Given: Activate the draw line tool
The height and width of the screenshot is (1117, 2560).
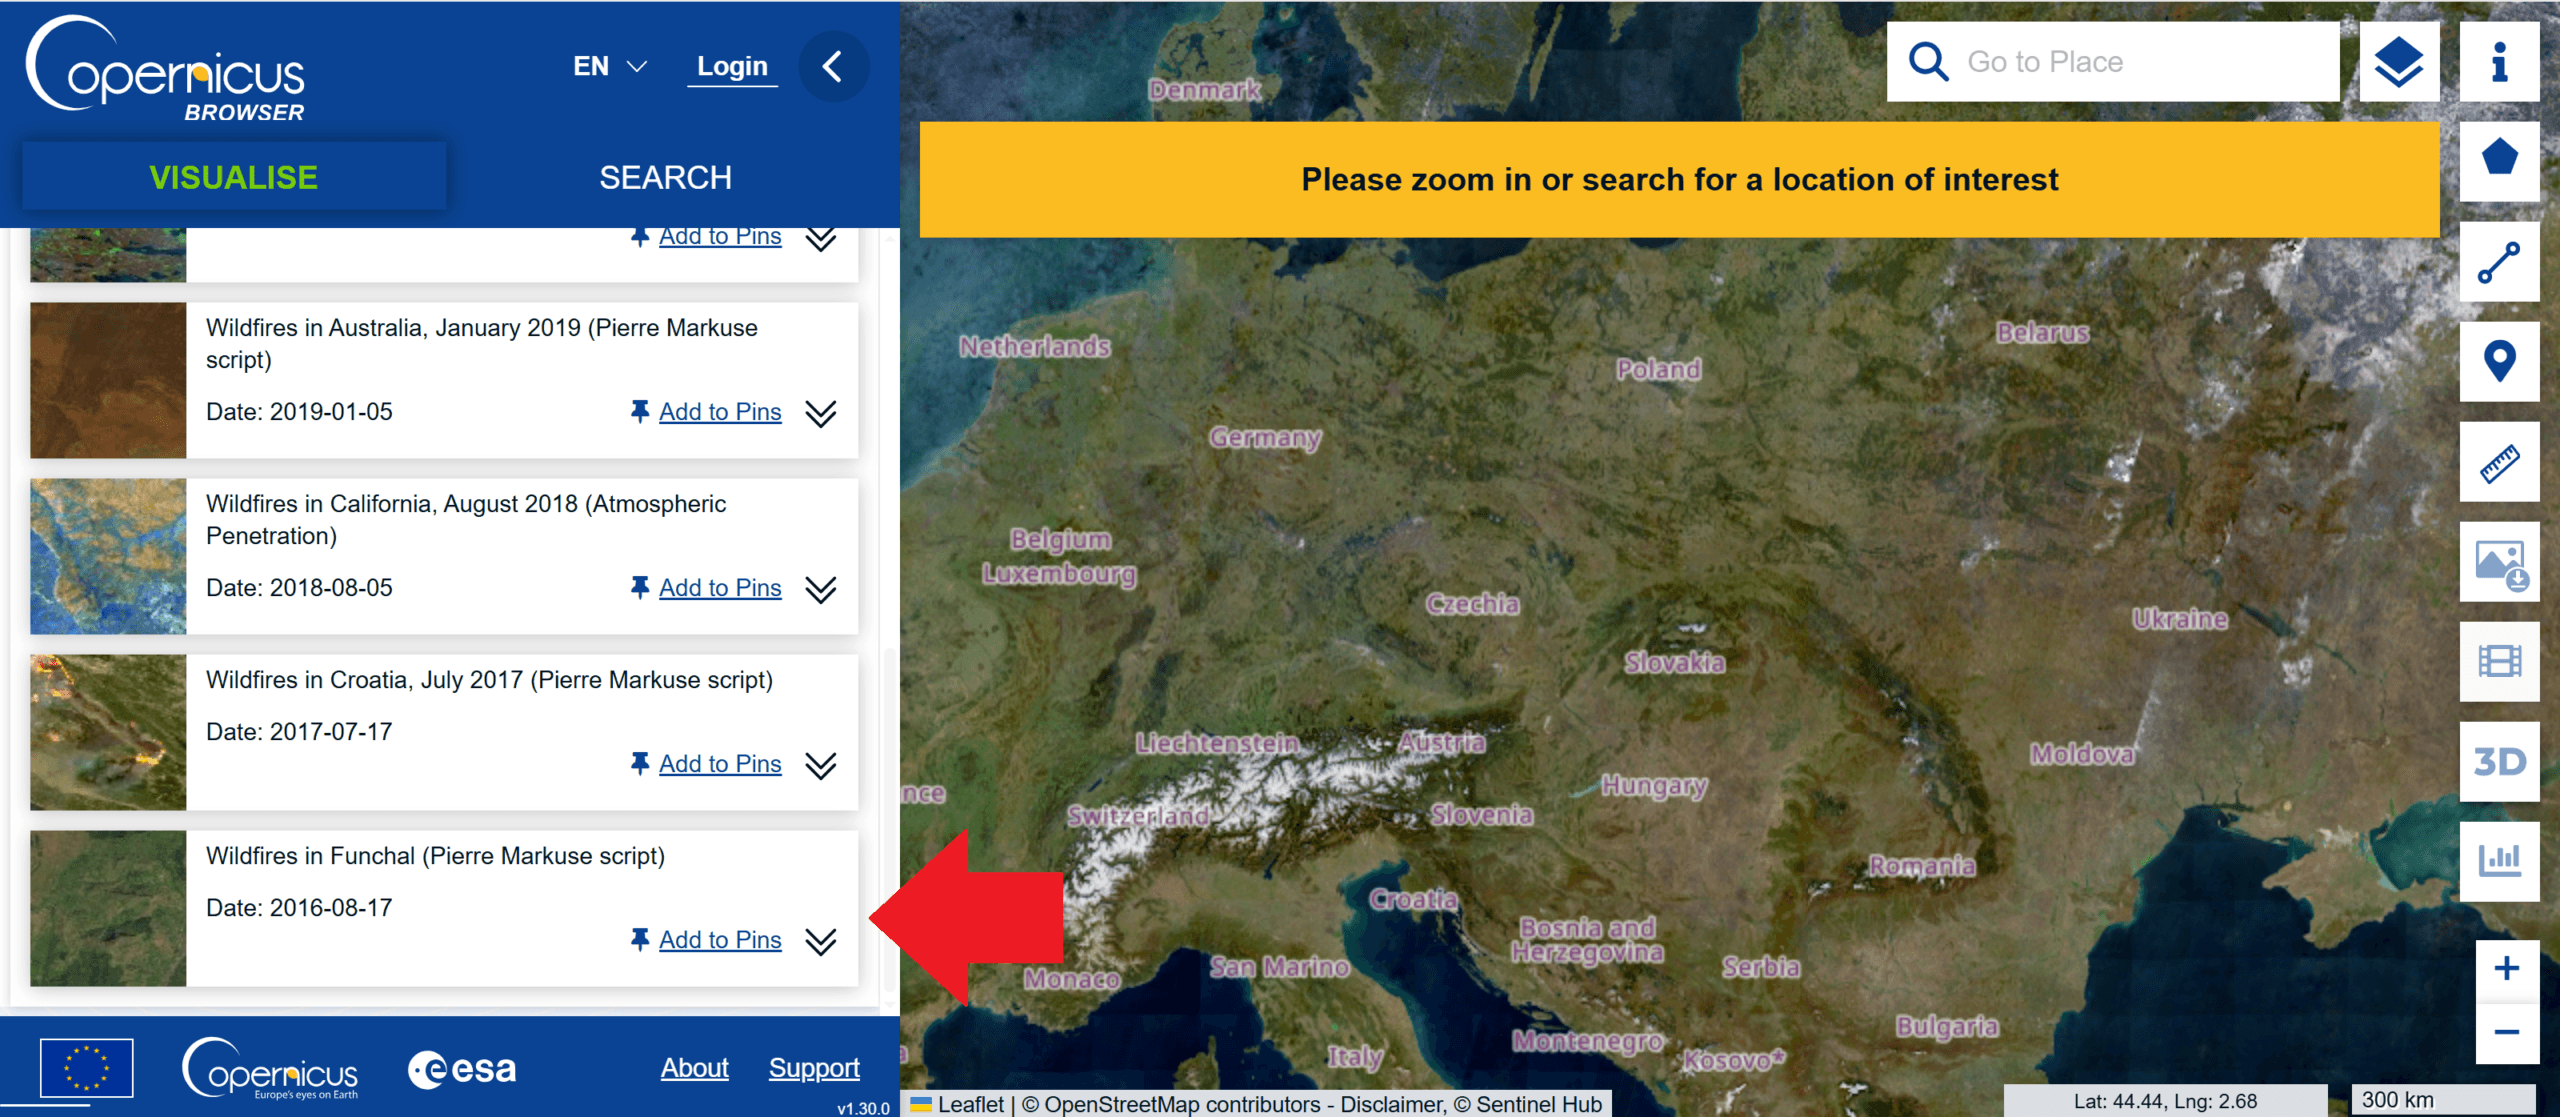Looking at the screenshot, I should pos(2498,262).
